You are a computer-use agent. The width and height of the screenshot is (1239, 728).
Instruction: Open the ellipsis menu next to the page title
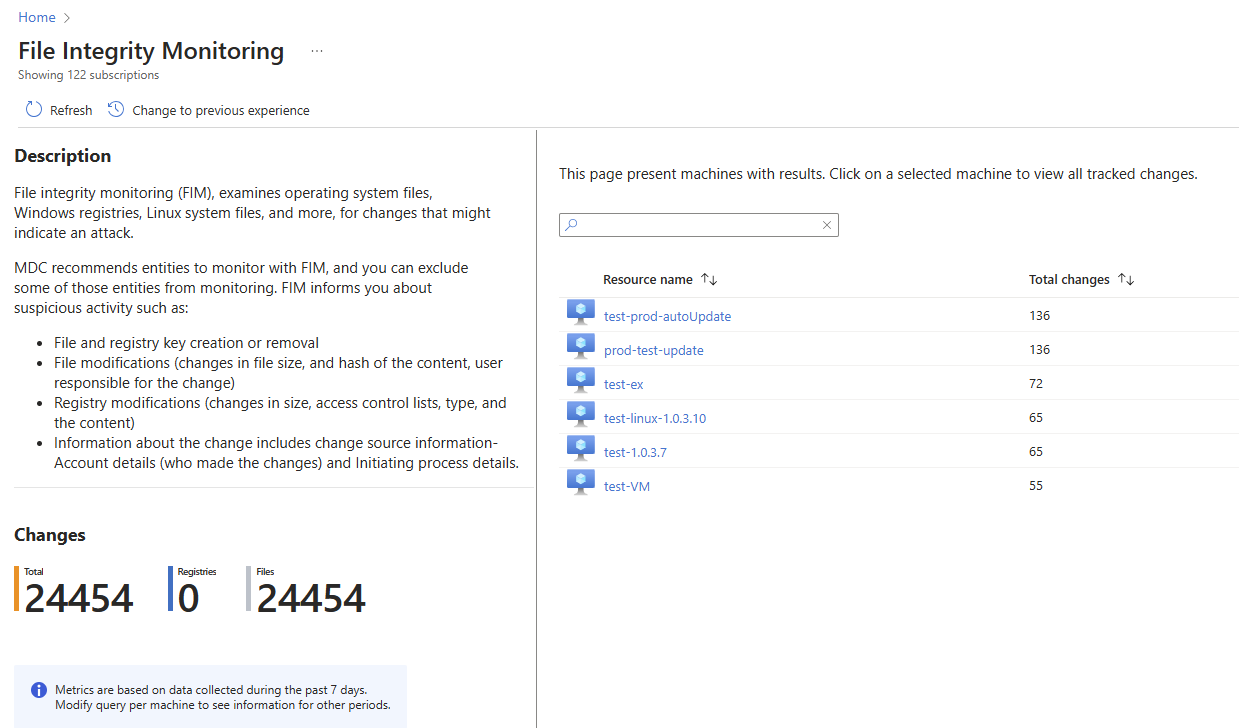[x=316, y=50]
